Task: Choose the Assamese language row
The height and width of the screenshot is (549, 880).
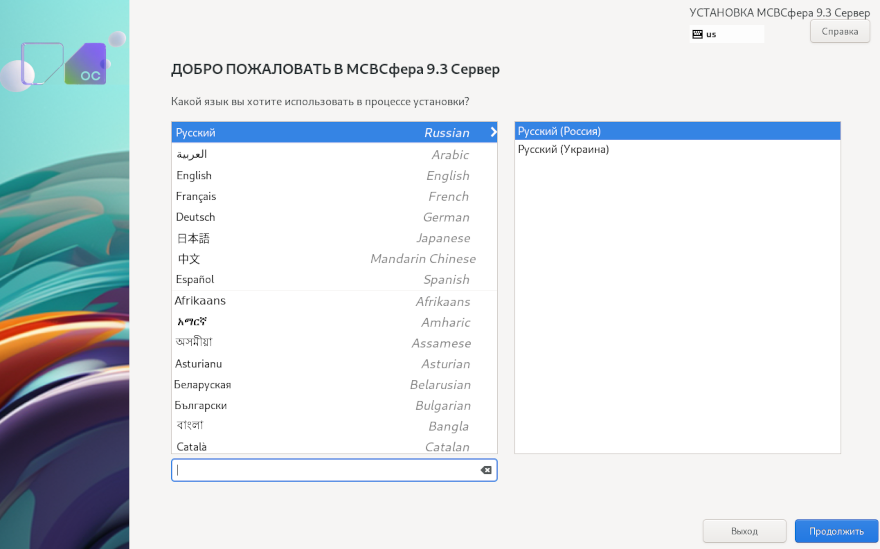Action: 334,342
